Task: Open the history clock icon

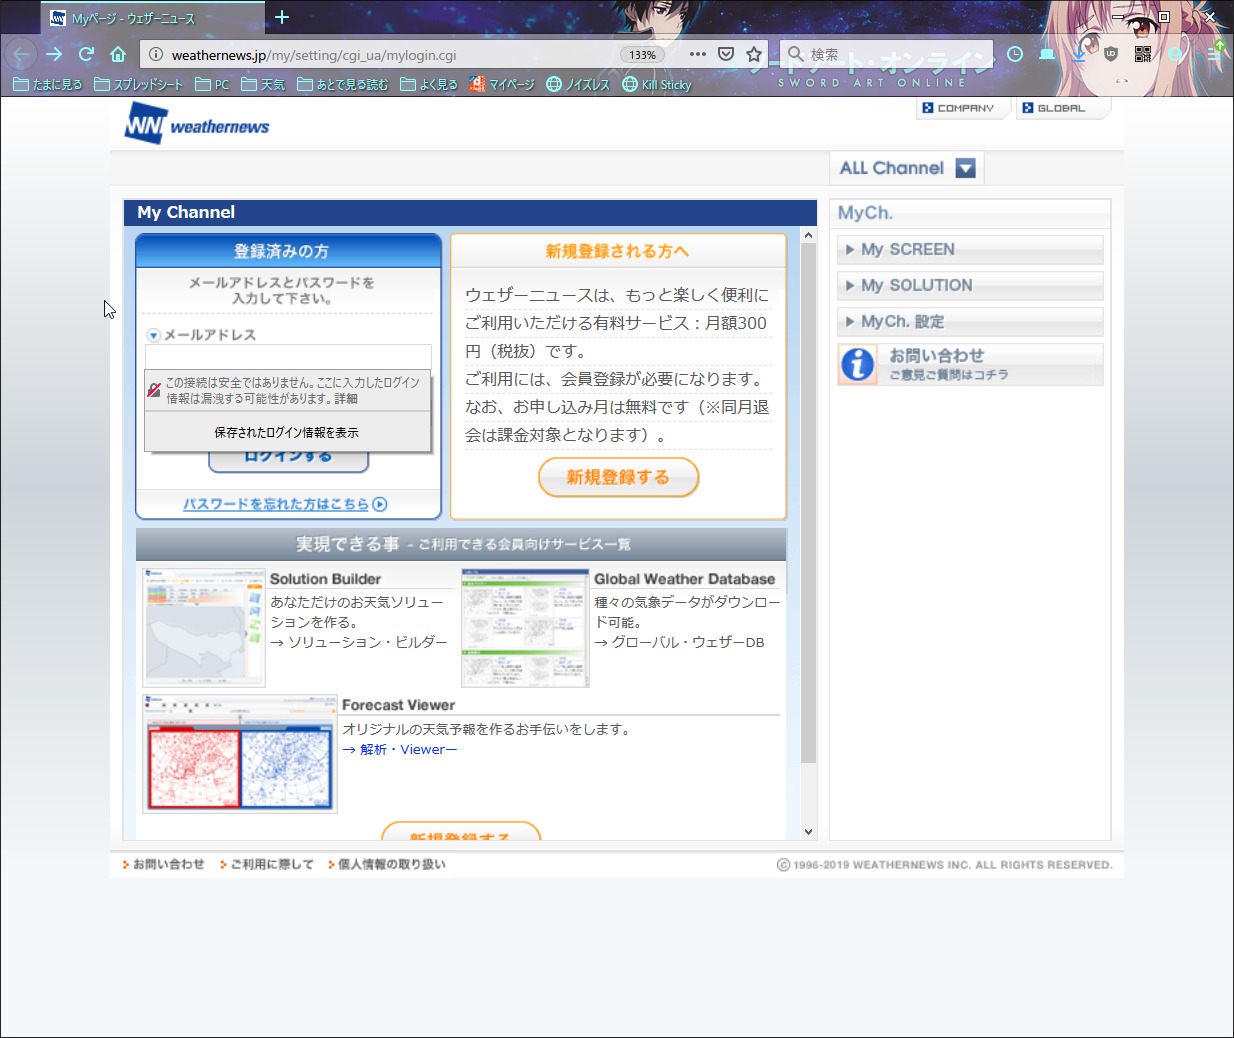Action: pyautogui.click(x=1015, y=54)
